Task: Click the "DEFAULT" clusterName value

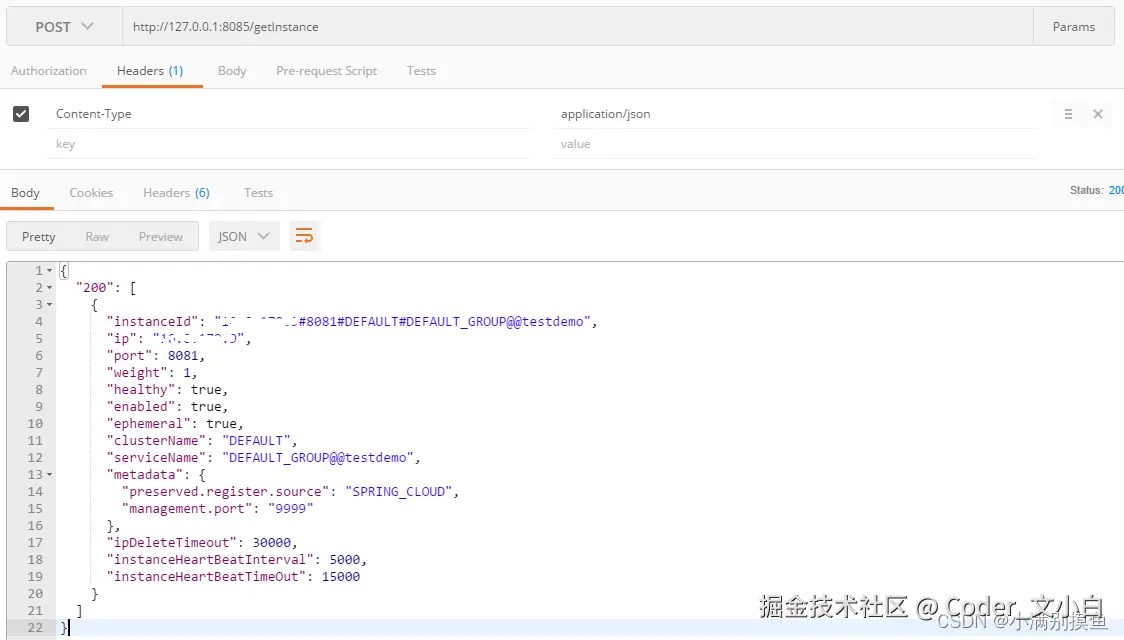Action: click(x=256, y=441)
